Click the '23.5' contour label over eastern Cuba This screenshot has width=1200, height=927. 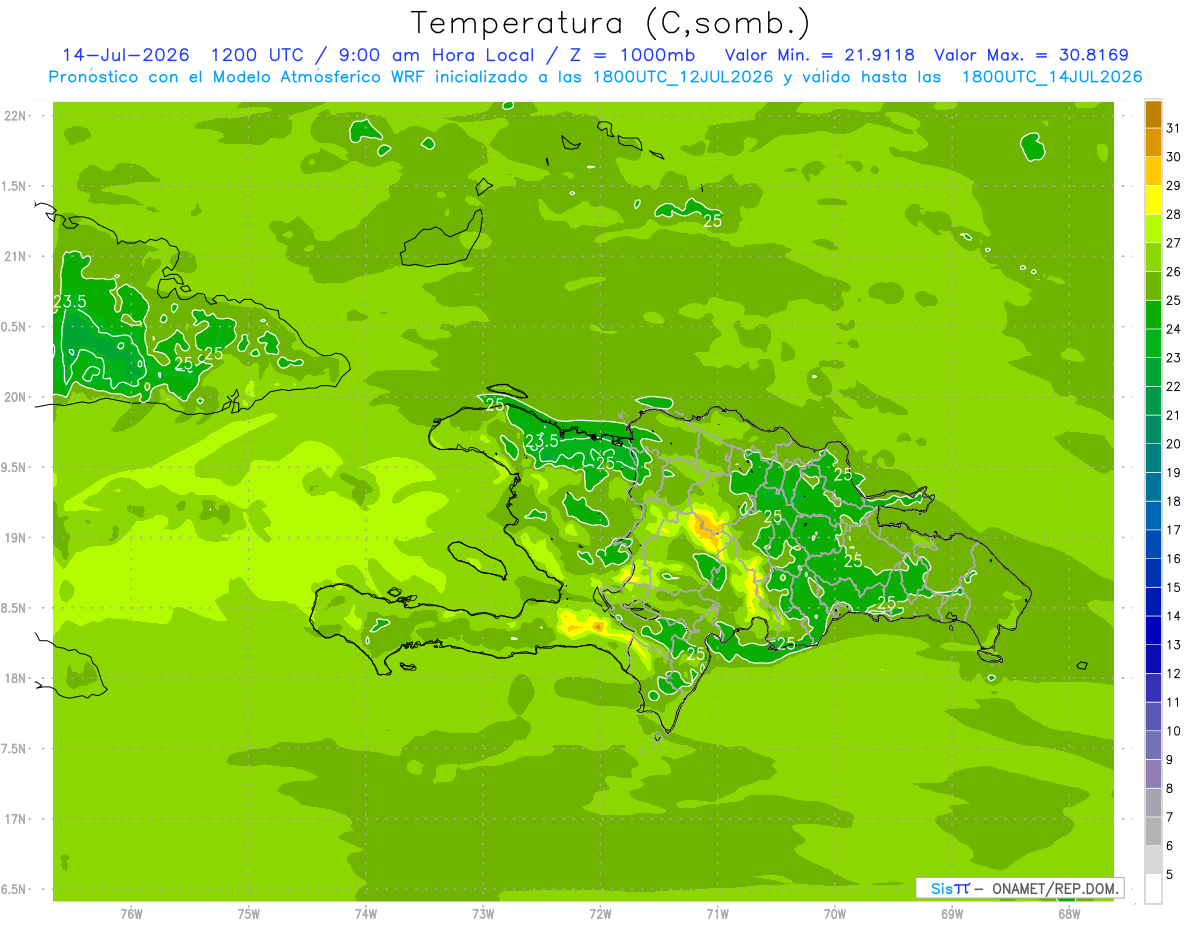[x=70, y=301]
